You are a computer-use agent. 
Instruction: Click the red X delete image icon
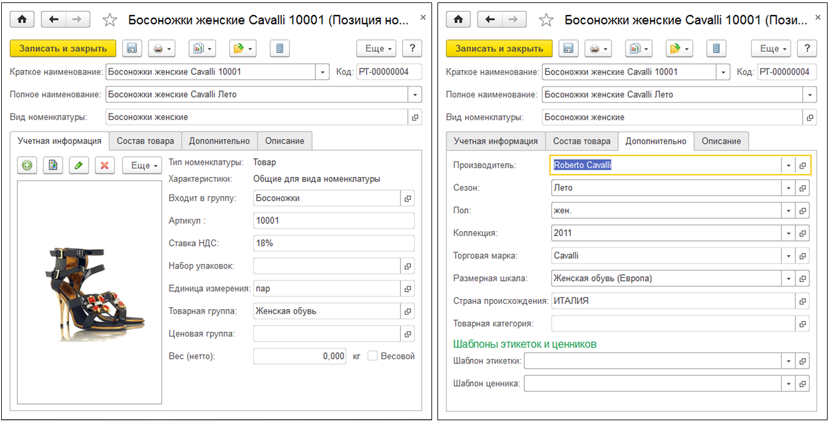tap(104, 165)
